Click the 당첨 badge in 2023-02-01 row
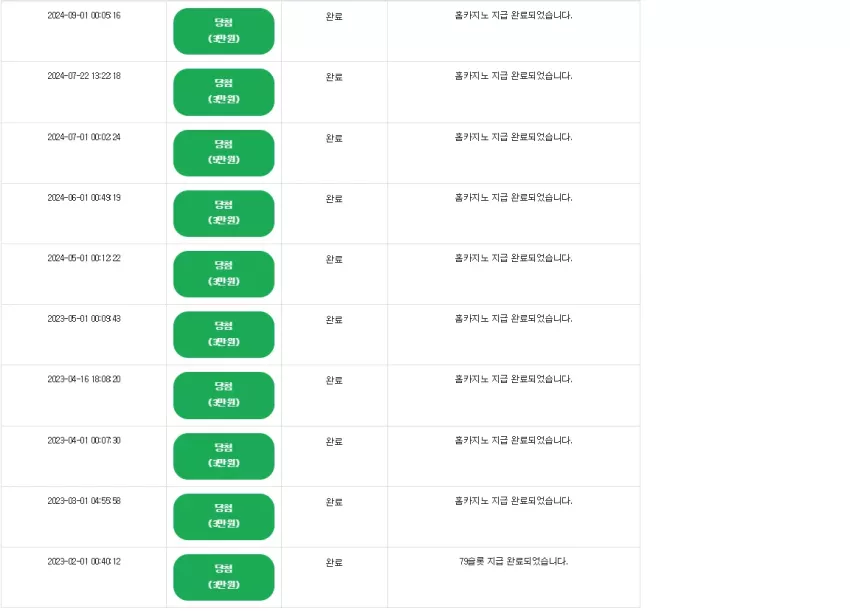 (223, 577)
